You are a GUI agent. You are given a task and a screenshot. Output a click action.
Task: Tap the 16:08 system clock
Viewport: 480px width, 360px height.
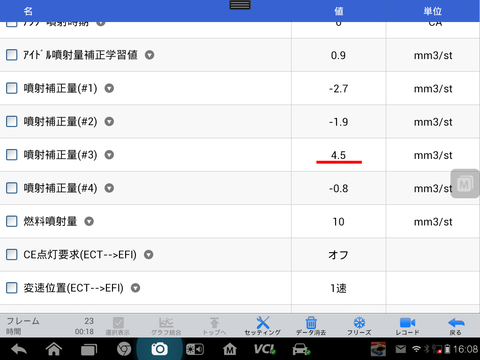pos(465,349)
